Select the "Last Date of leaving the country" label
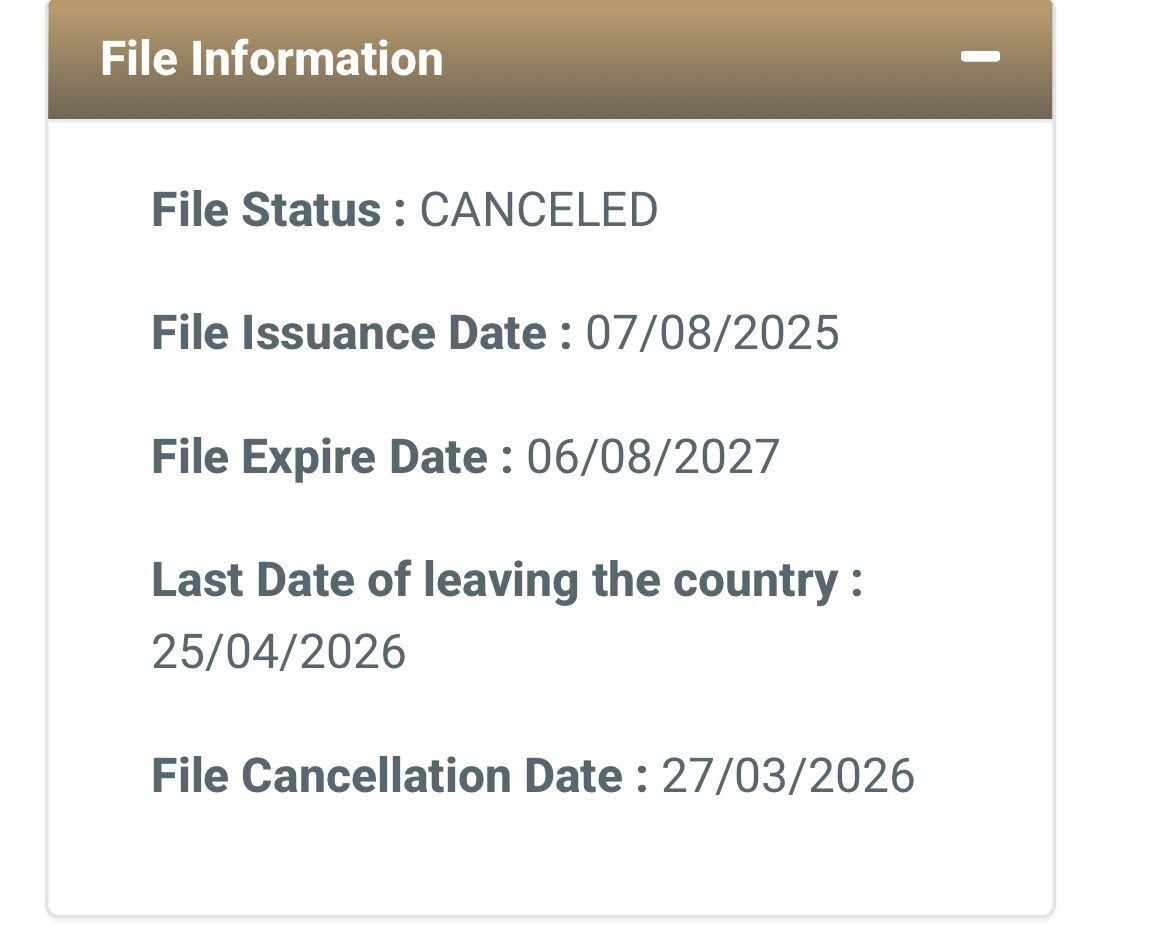1161x933 pixels. (506, 580)
